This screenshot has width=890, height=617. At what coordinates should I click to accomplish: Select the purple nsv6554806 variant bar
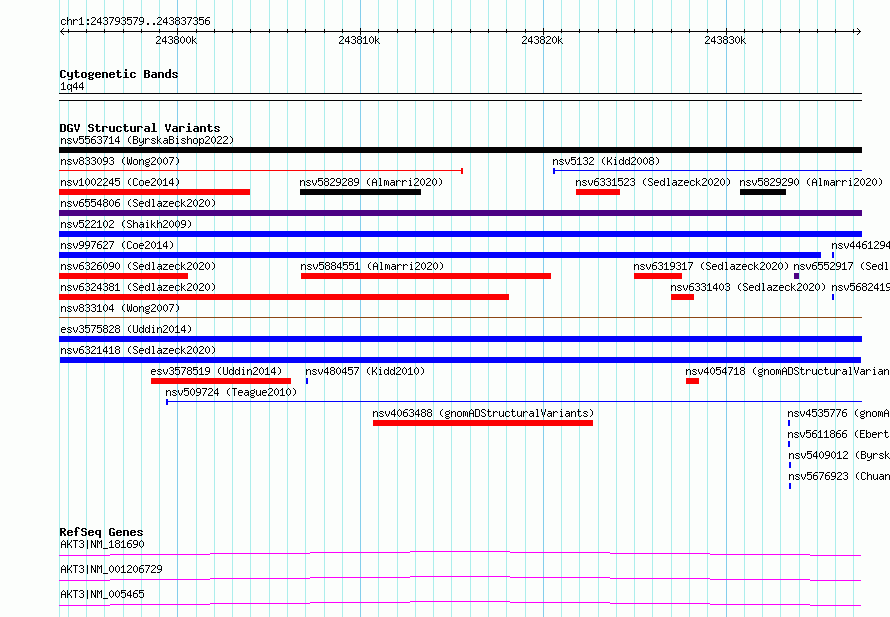click(x=460, y=213)
